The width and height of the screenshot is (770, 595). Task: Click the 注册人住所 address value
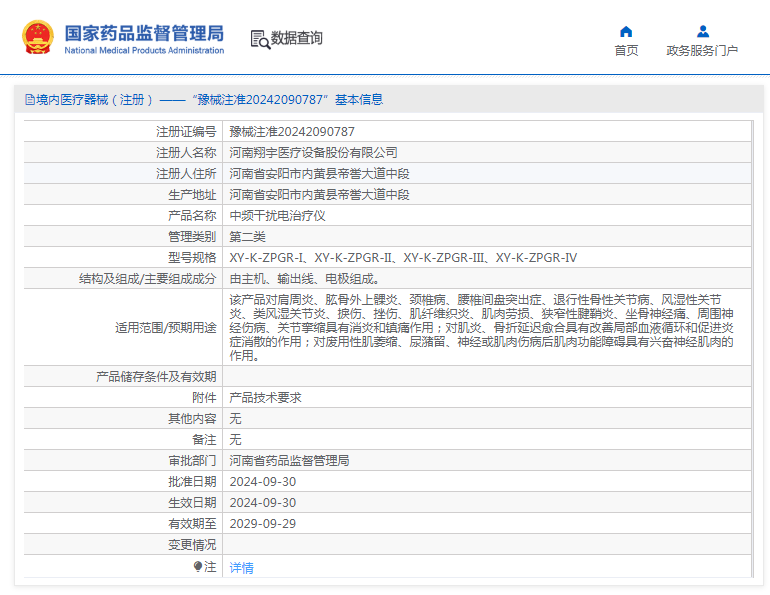coord(319,174)
